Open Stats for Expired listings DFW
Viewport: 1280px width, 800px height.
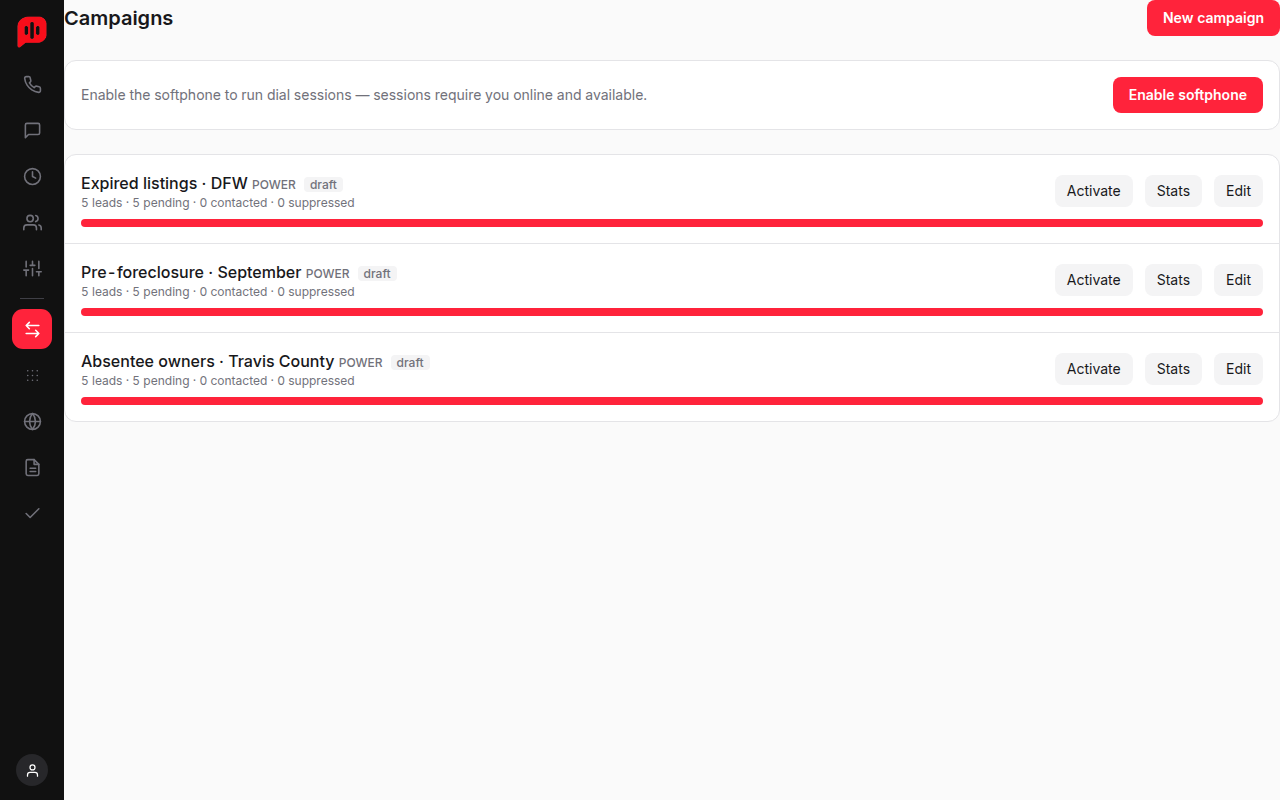click(x=1173, y=191)
